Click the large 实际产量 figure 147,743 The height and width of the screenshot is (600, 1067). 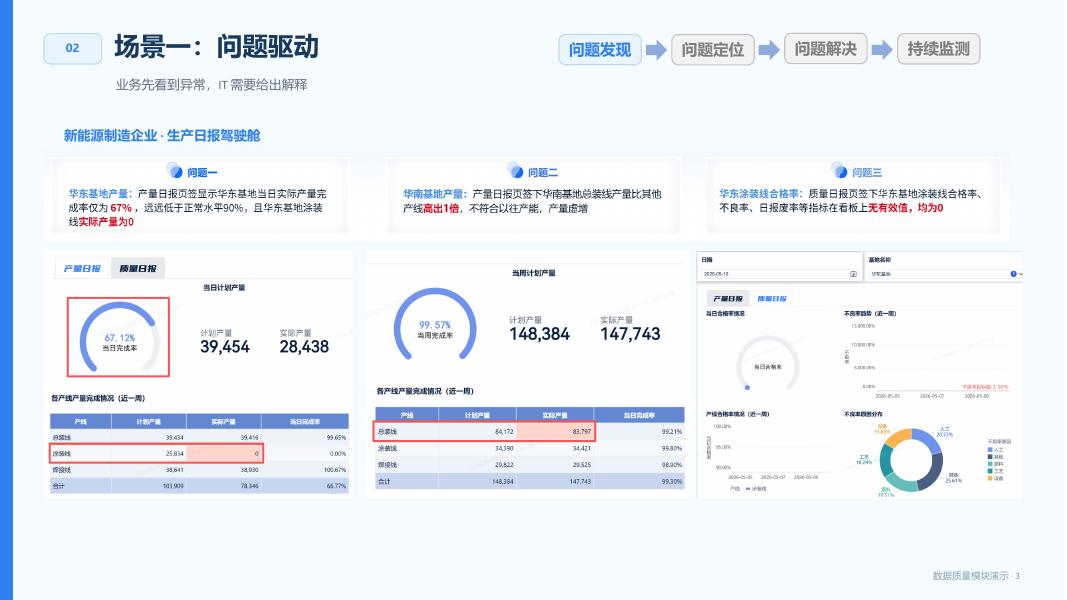[x=630, y=334]
